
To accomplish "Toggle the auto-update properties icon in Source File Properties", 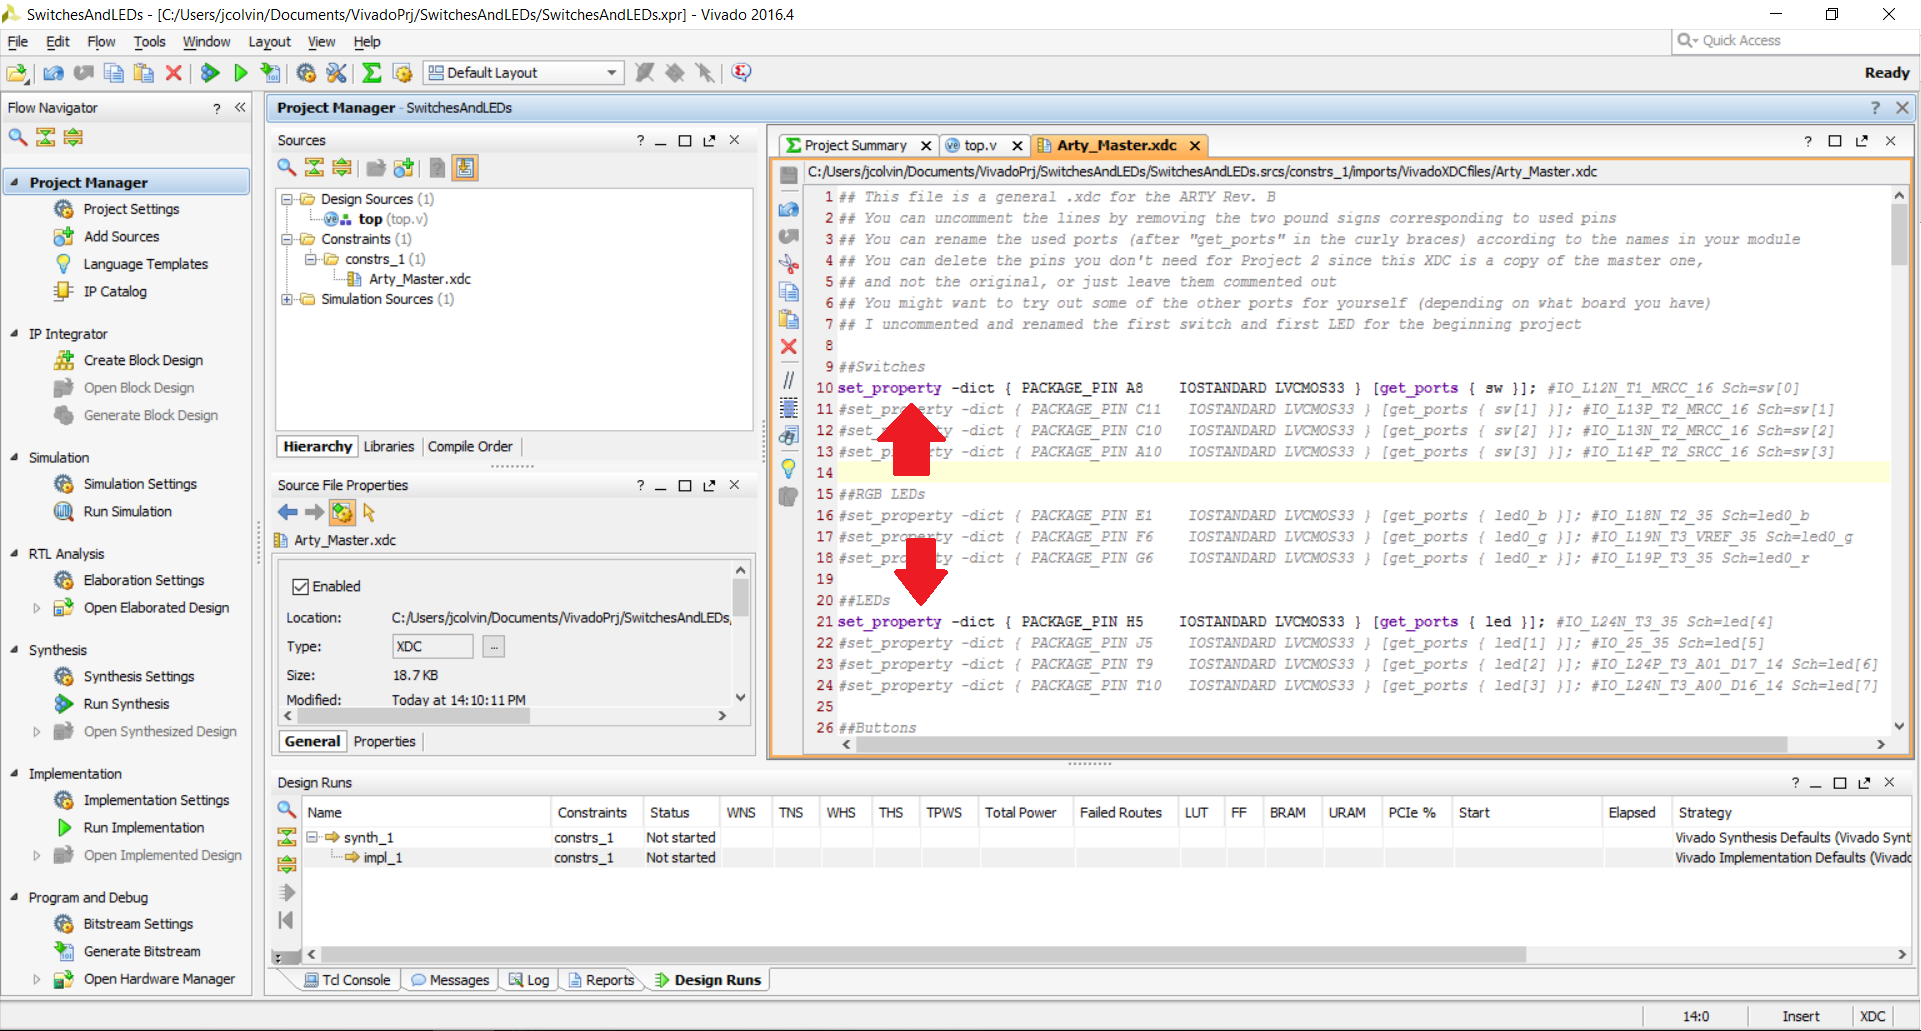I will [342, 512].
